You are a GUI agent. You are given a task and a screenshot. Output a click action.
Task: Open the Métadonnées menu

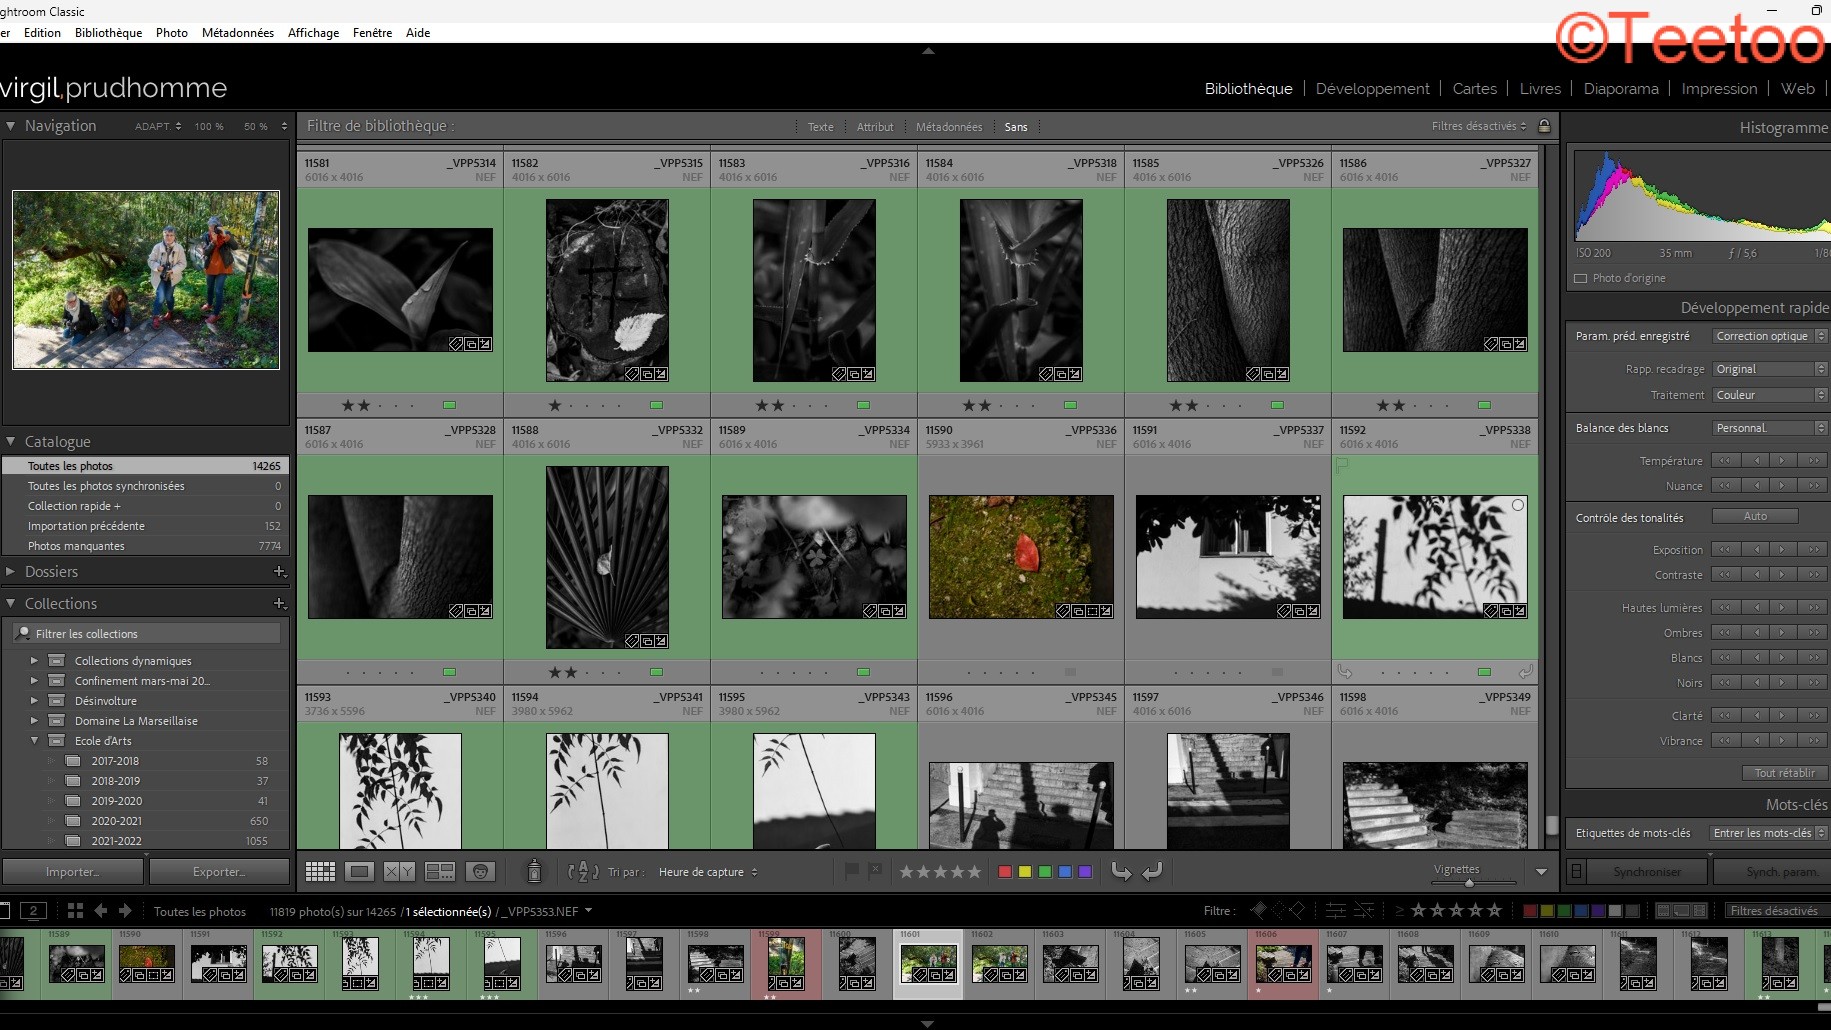(x=237, y=33)
